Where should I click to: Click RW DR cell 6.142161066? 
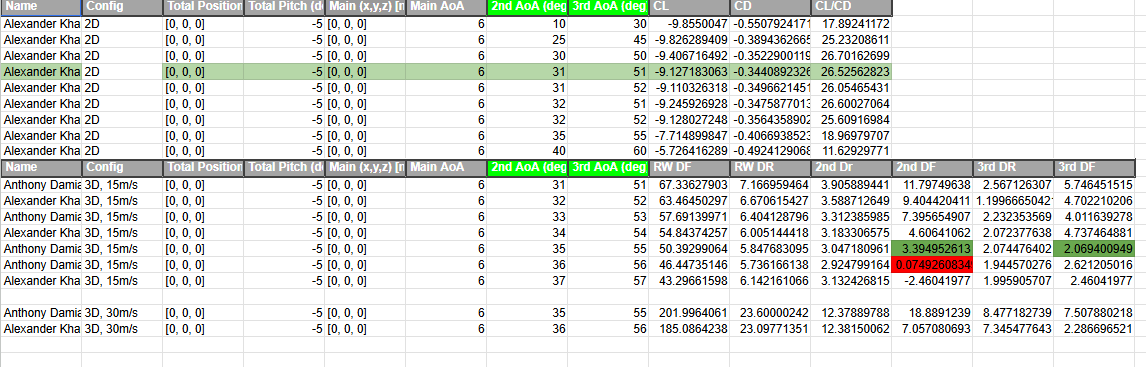coord(770,281)
